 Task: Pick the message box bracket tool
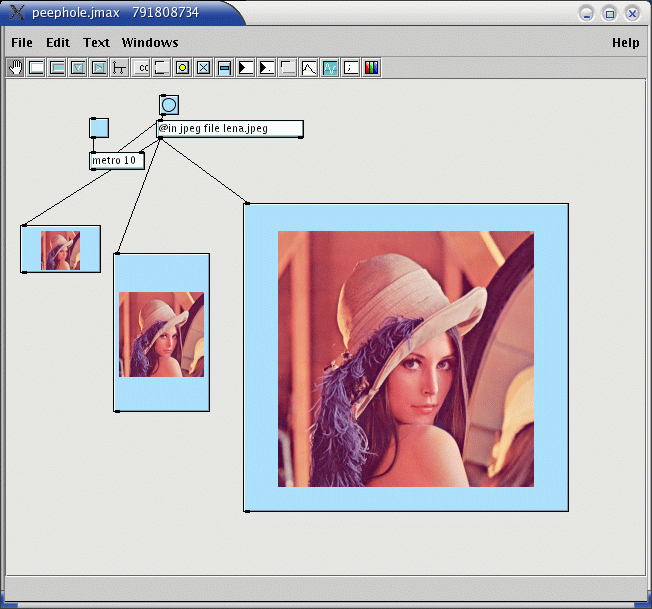(x=162, y=67)
